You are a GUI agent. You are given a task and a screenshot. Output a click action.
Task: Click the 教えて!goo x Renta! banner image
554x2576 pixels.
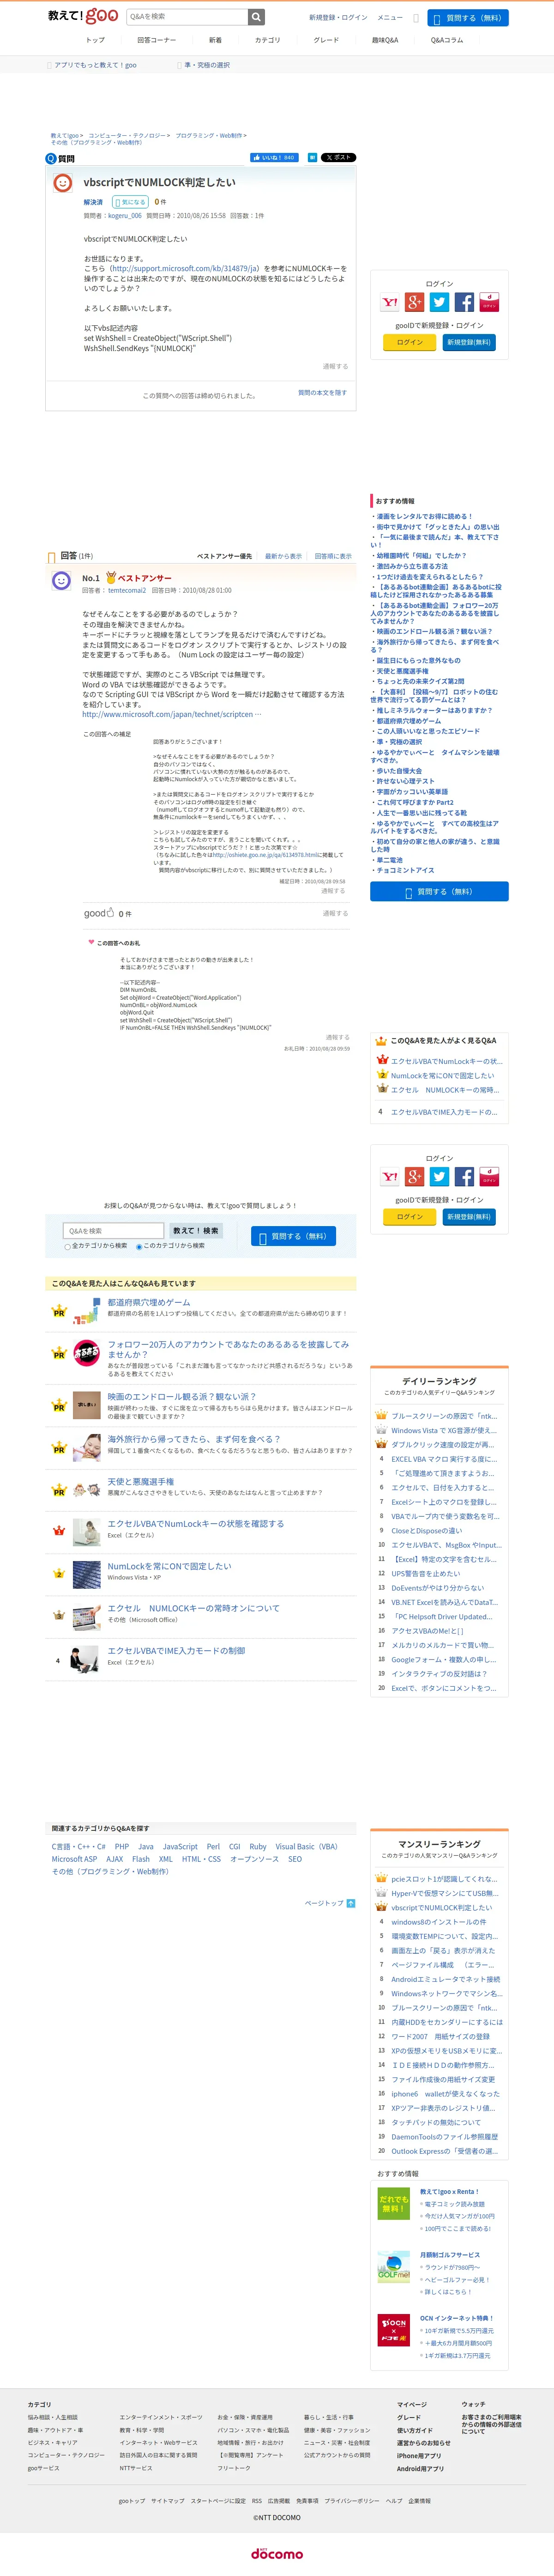tap(394, 2203)
